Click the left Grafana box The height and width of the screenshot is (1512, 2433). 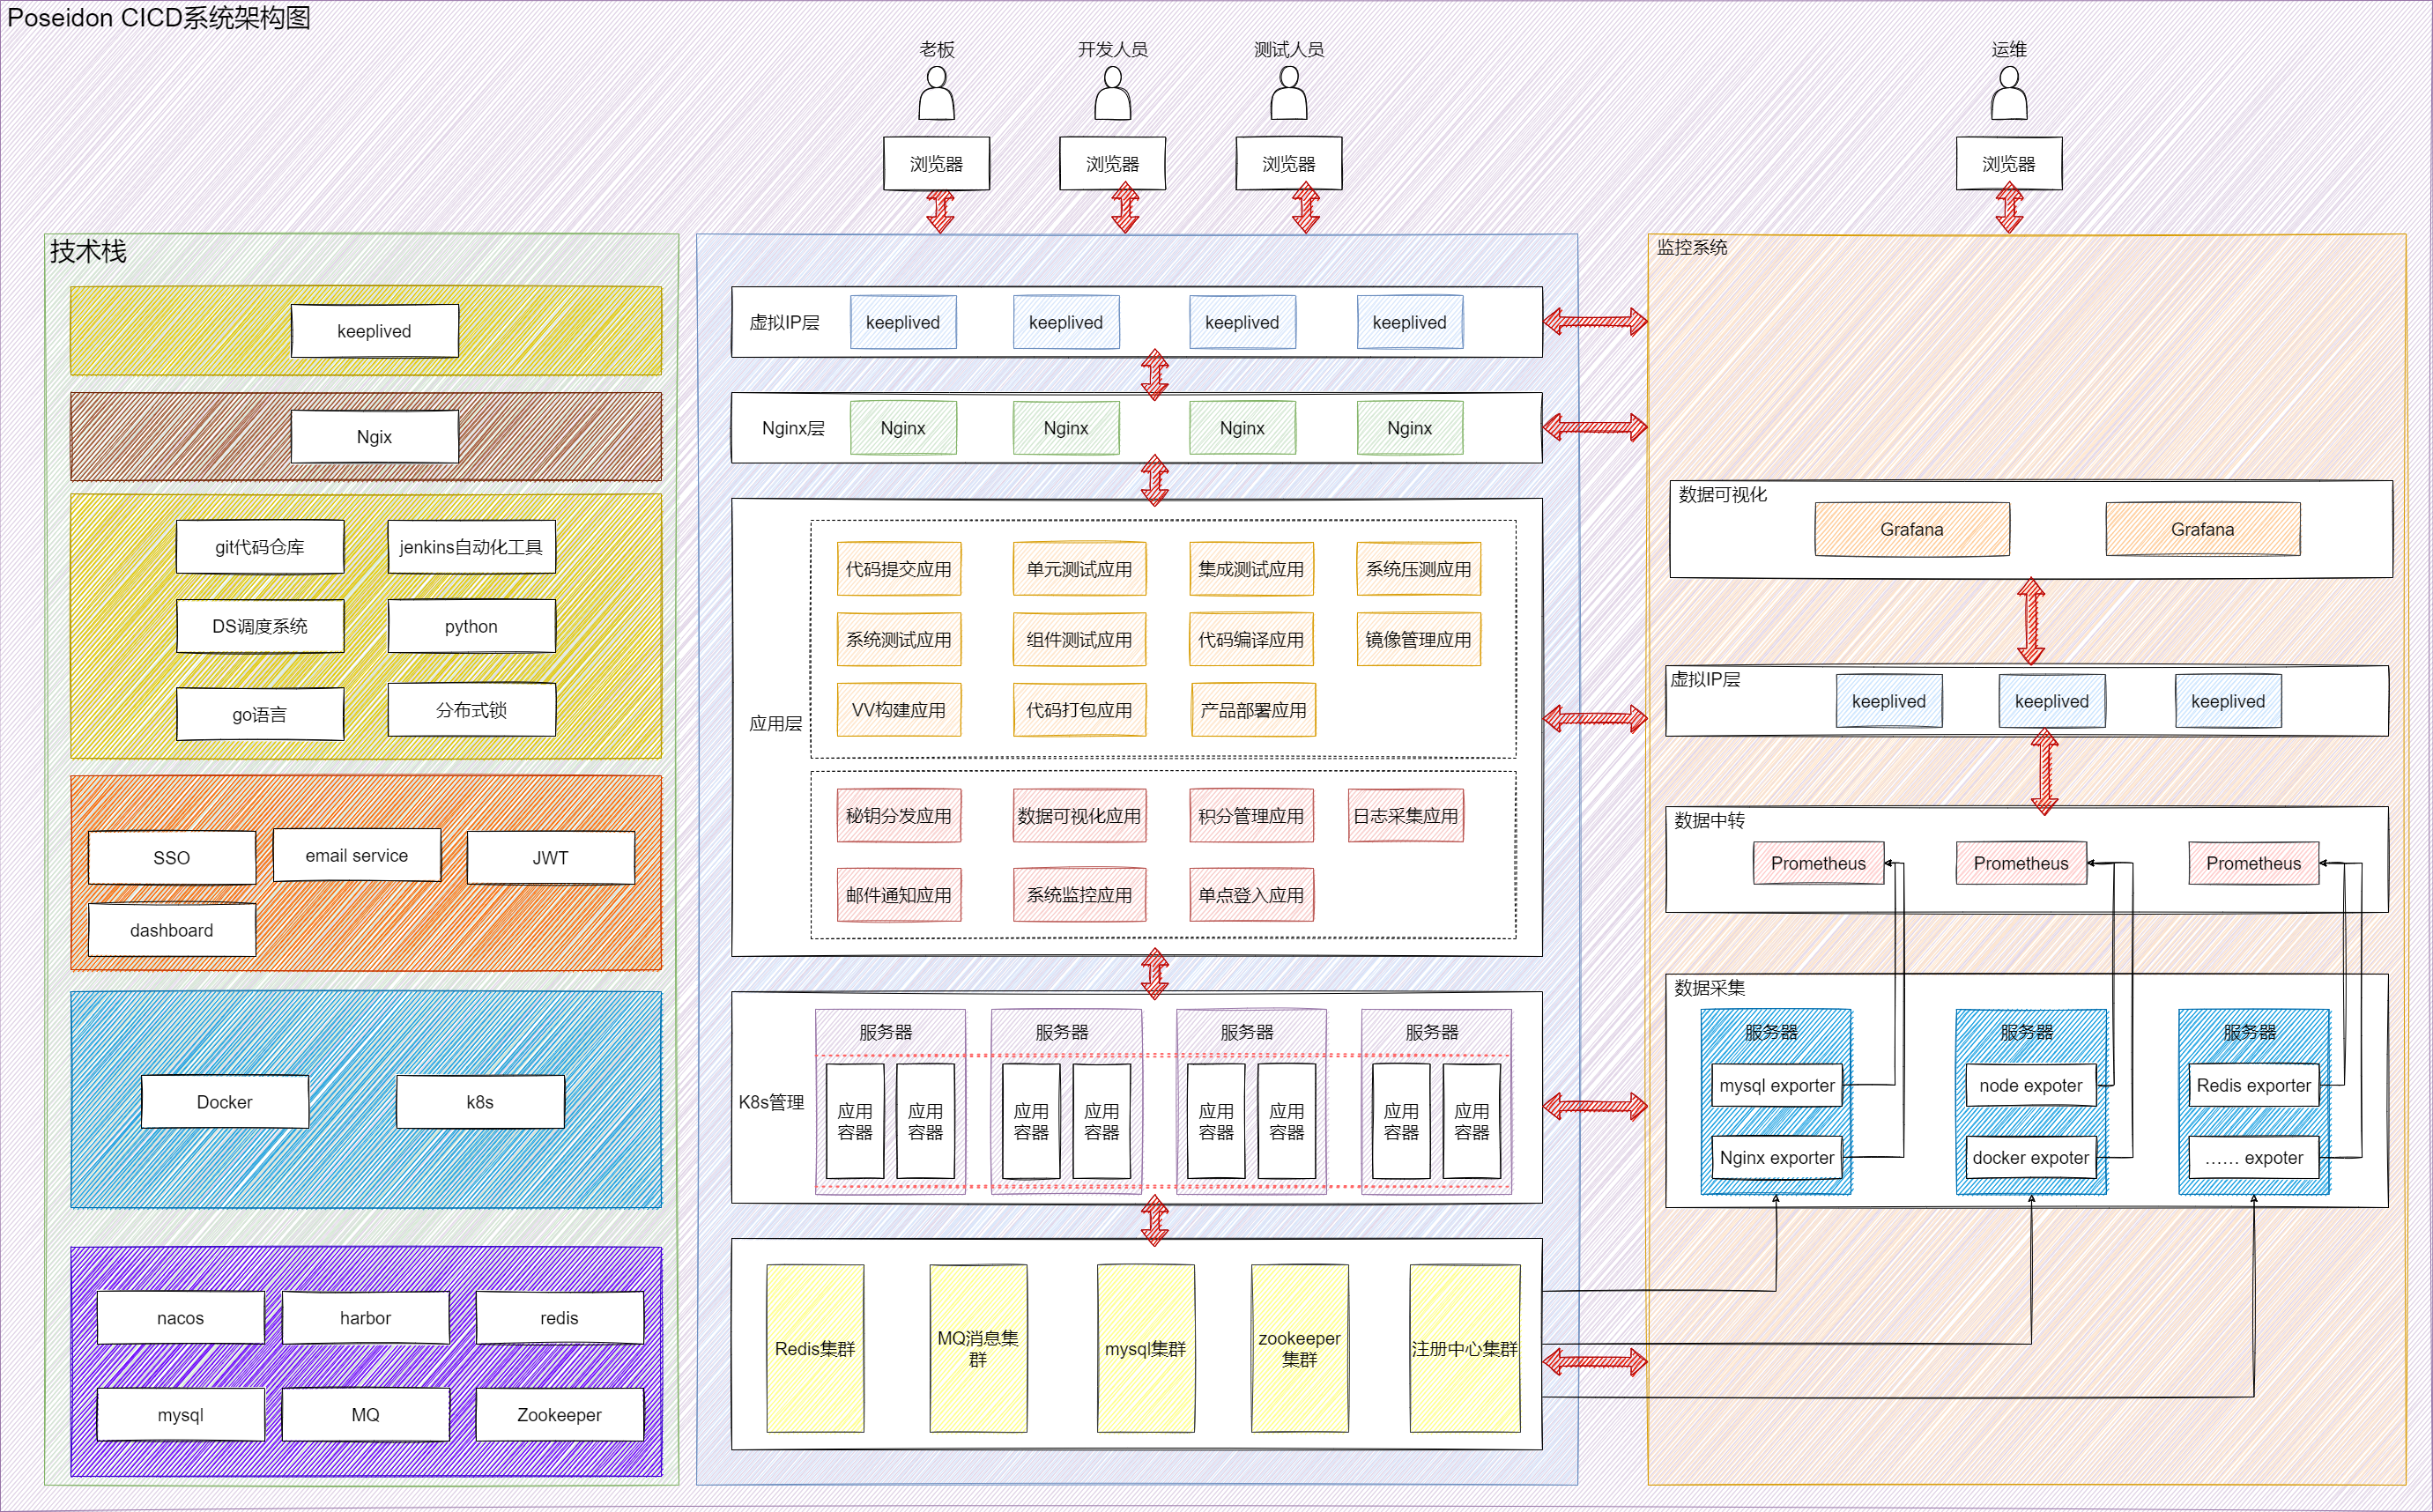click(1911, 529)
